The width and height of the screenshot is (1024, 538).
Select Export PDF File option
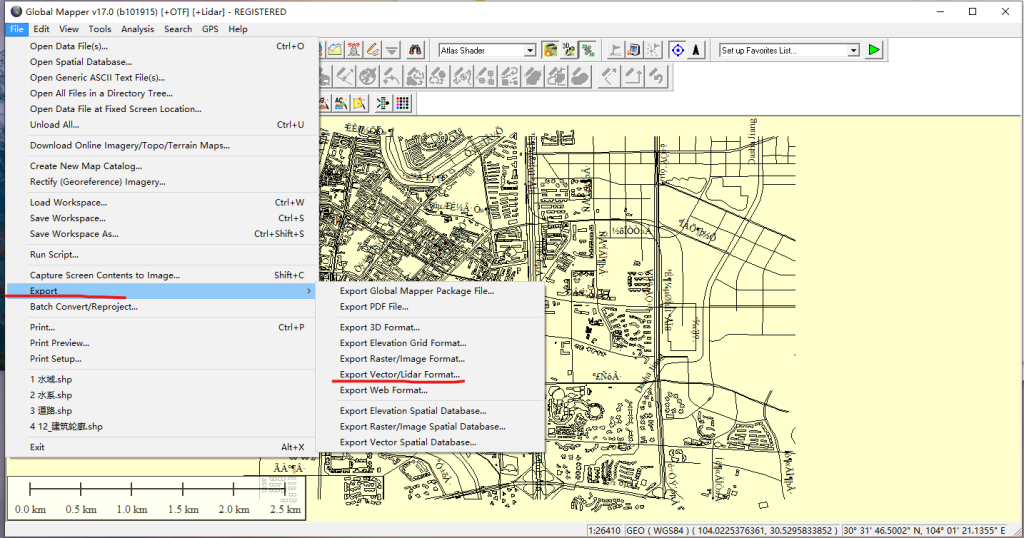[373, 307]
